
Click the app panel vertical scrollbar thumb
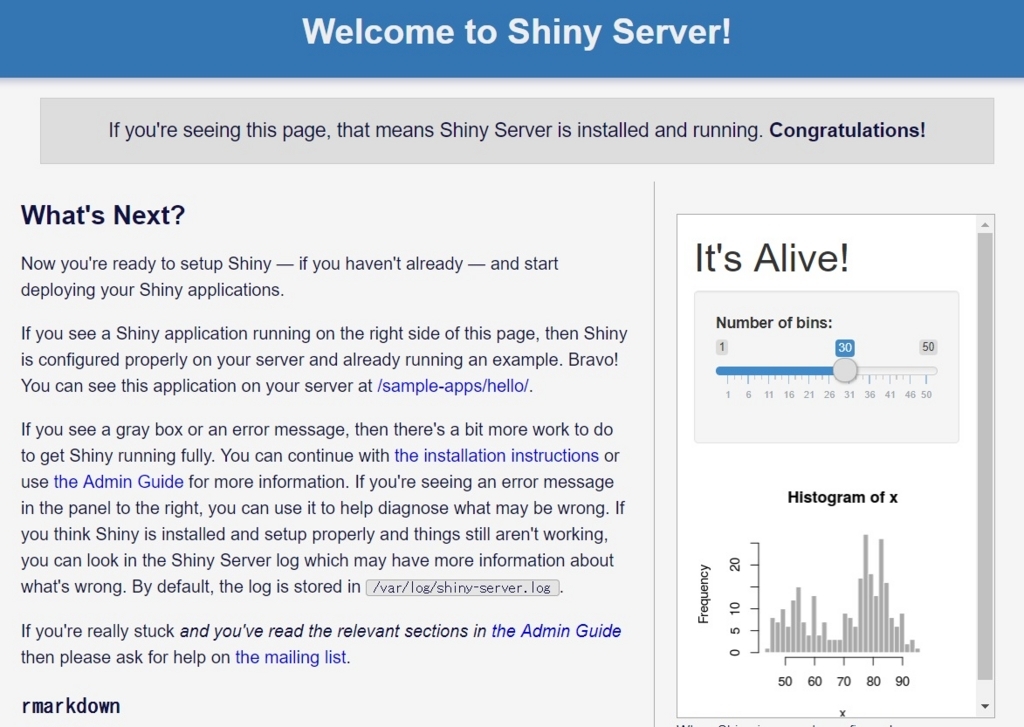coord(985,456)
